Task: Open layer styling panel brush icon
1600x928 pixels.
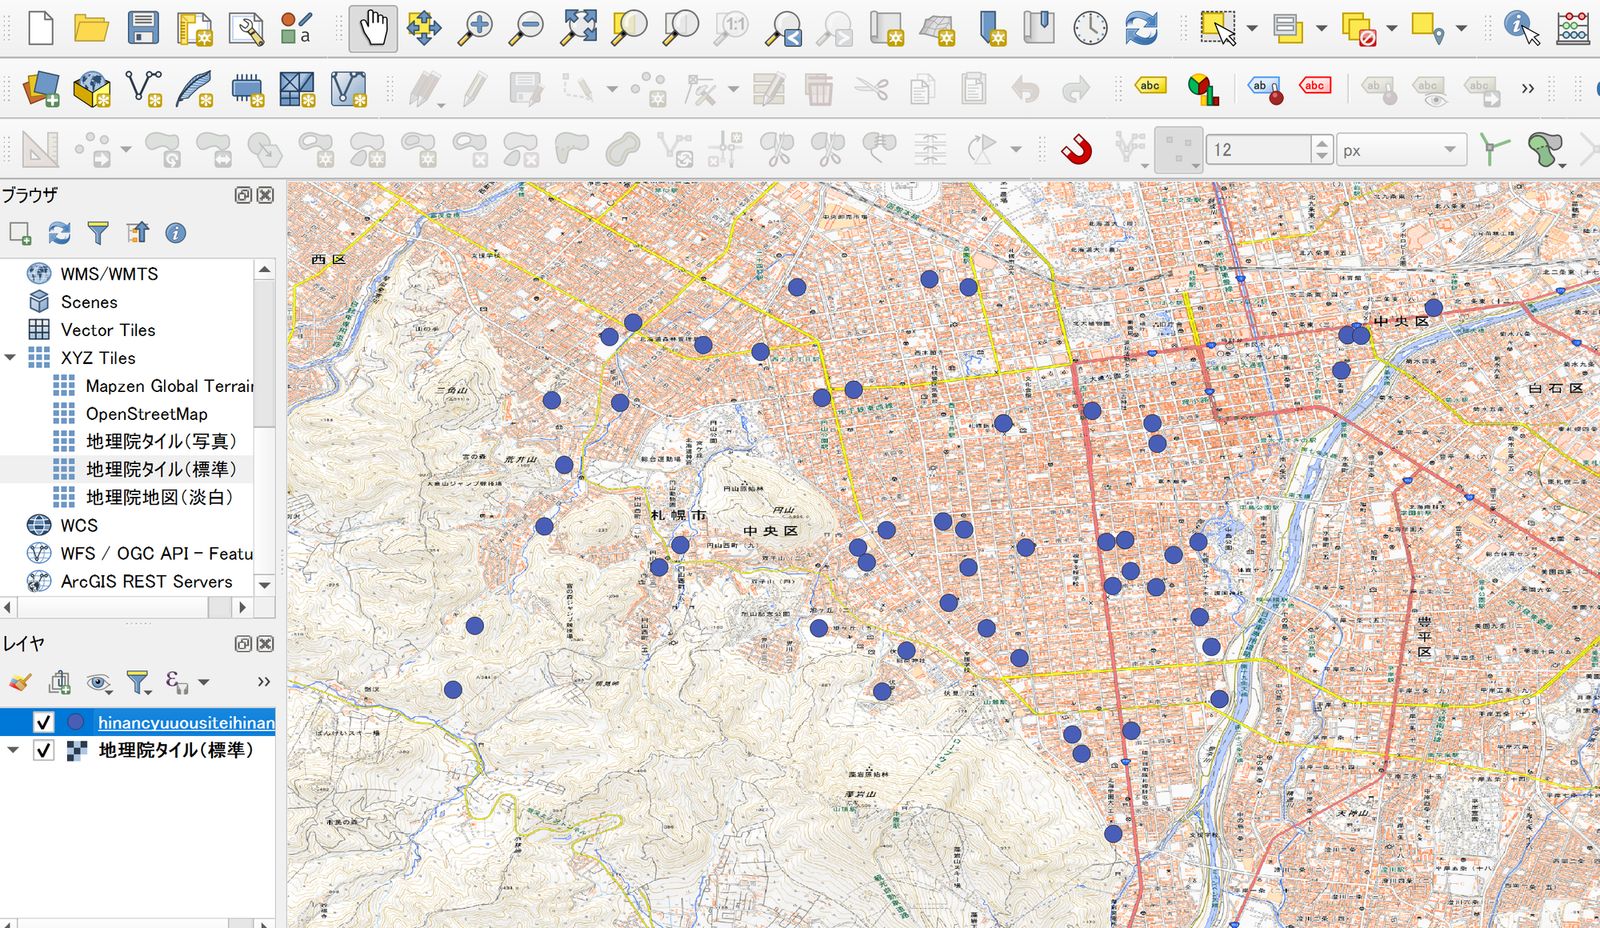Action: [20, 683]
